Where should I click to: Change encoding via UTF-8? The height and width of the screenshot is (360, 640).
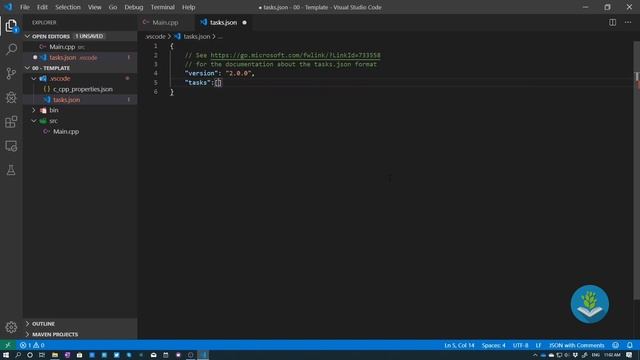[520, 345]
